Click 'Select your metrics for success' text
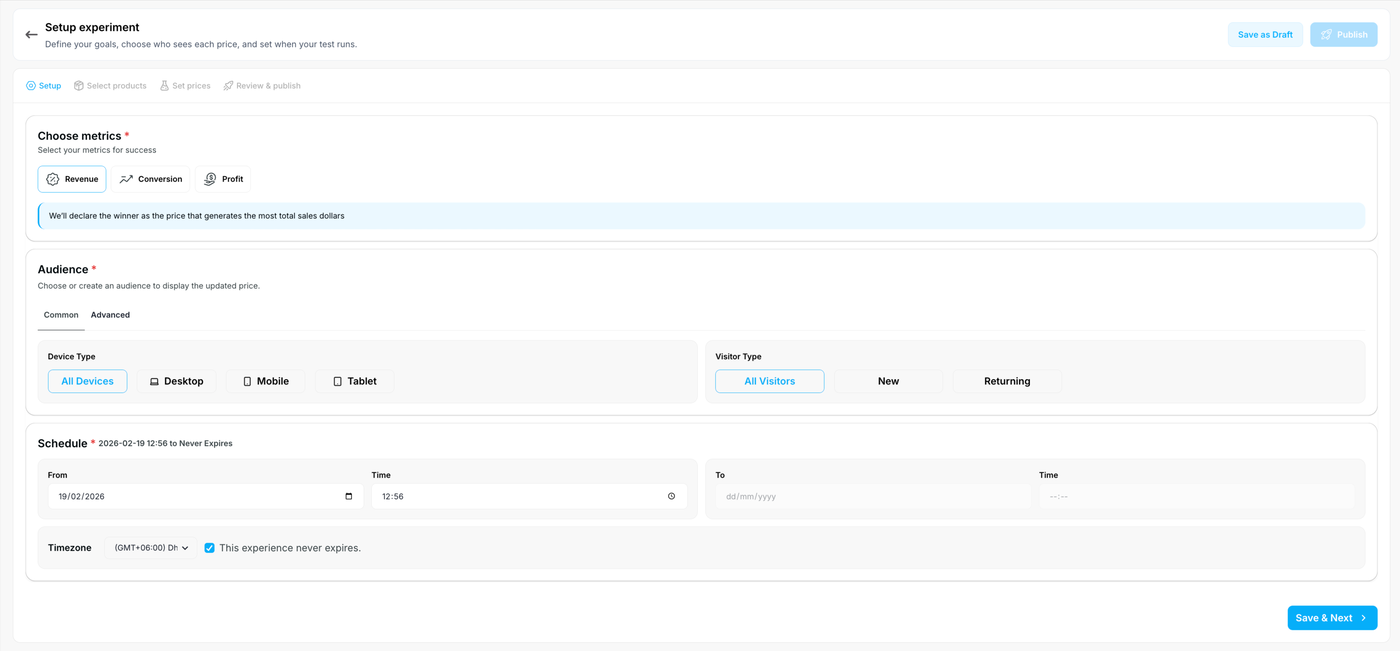The height and width of the screenshot is (651, 1400). pyautogui.click(x=97, y=150)
